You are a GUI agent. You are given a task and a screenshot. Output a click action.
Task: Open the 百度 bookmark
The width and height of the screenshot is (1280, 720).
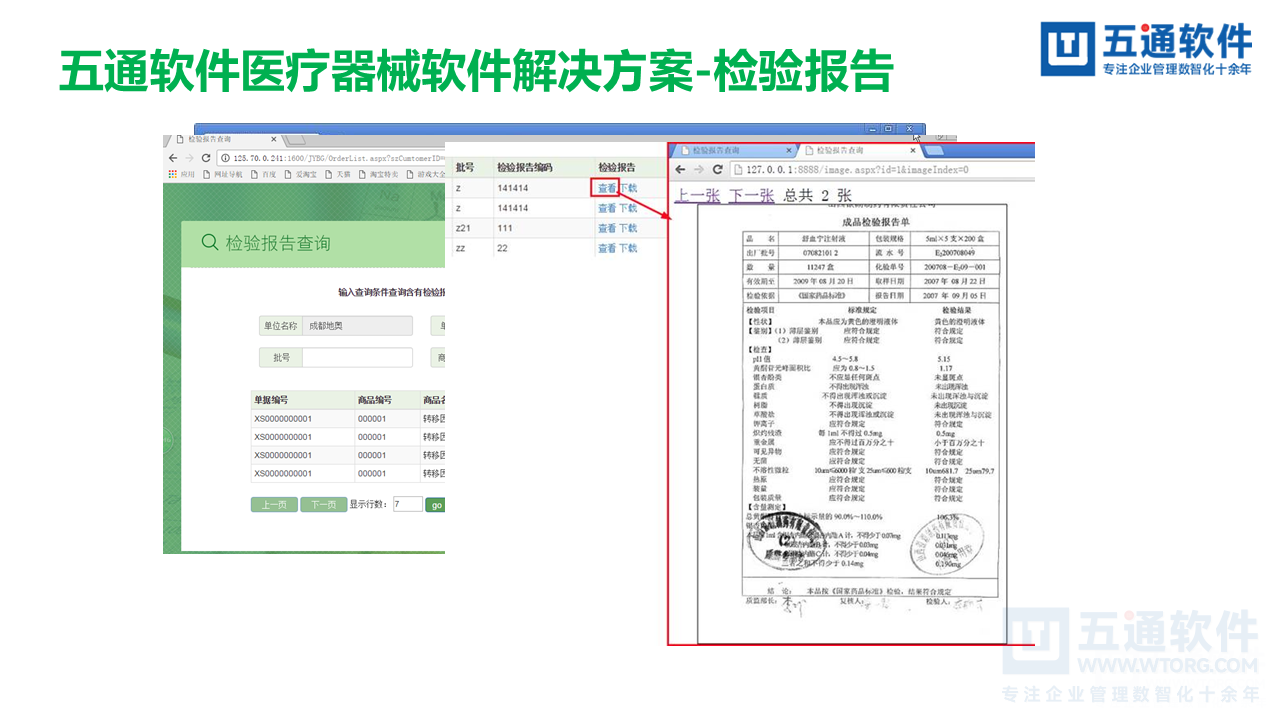coord(266,172)
